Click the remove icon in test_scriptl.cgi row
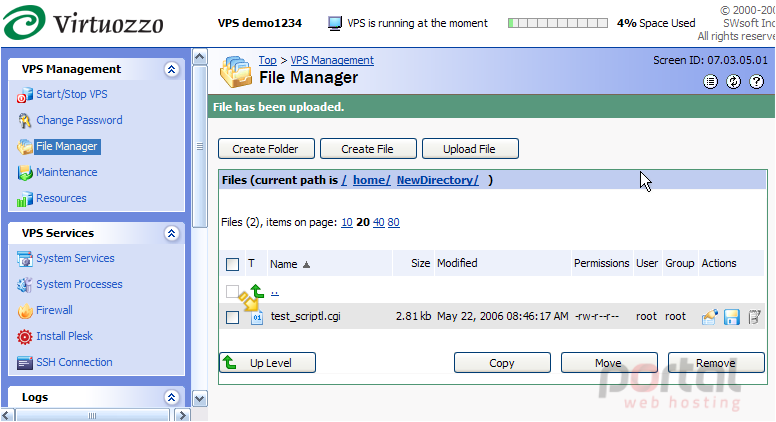The image size is (776, 422). click(754, 317)
